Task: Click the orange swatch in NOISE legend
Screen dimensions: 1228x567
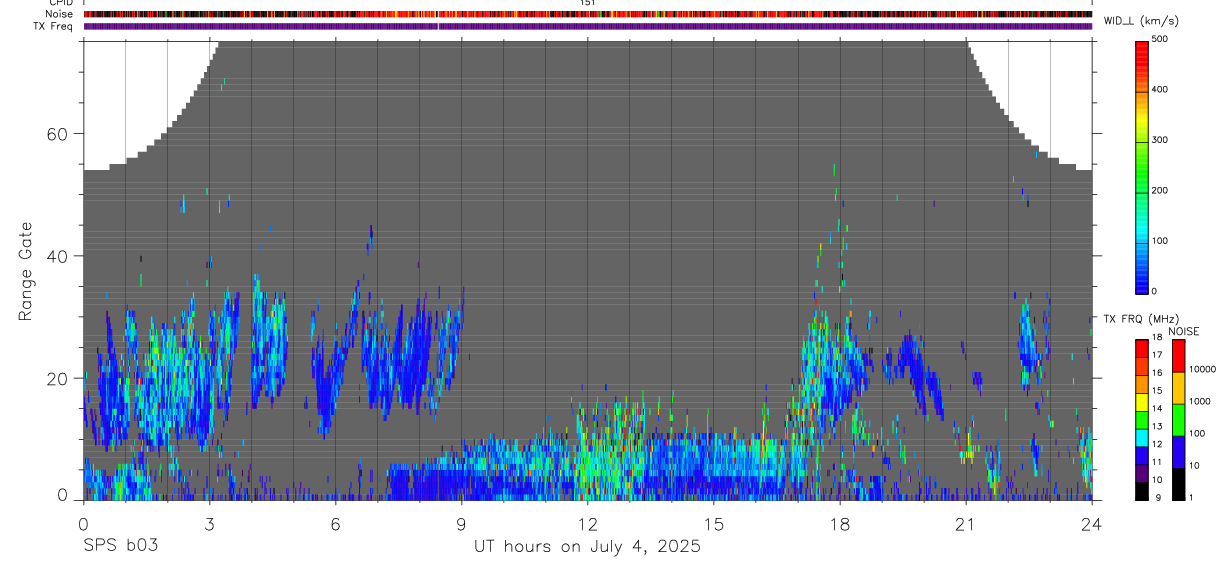Action: pos(1179,388)
